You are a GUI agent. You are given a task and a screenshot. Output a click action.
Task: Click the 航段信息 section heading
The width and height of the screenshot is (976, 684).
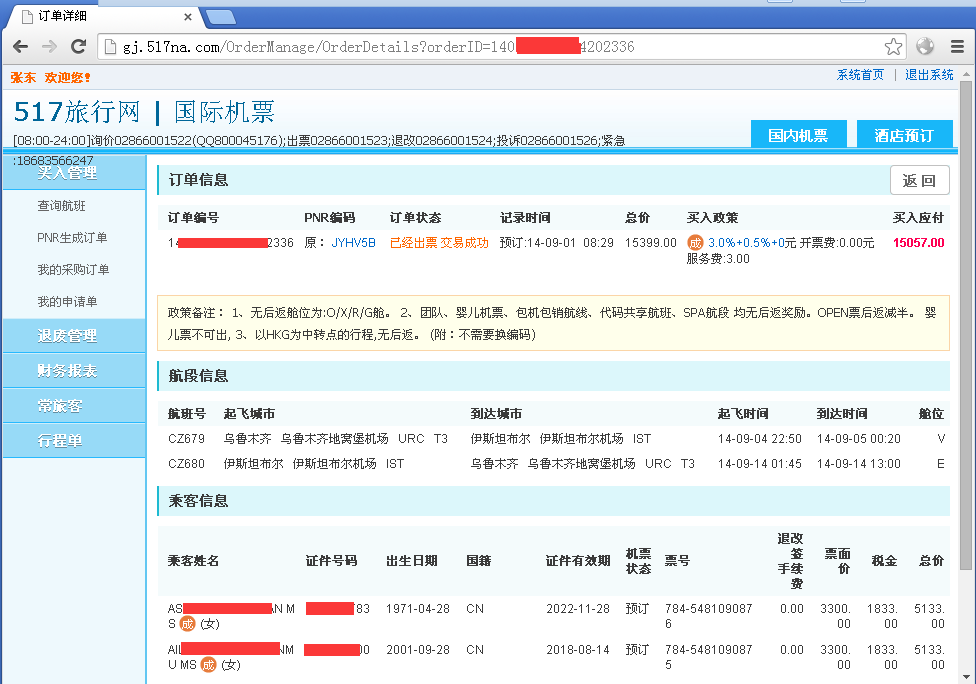click(199, 376)
